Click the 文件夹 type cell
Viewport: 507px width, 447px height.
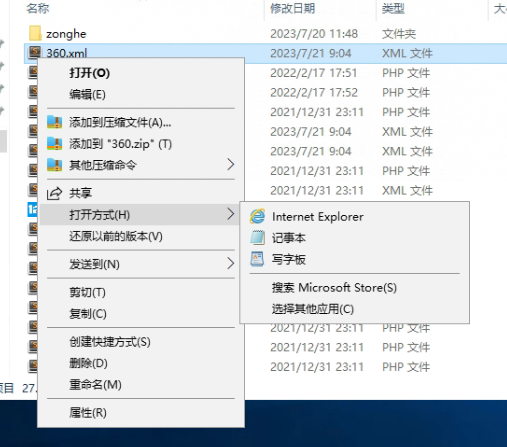(x=399, y=34)
